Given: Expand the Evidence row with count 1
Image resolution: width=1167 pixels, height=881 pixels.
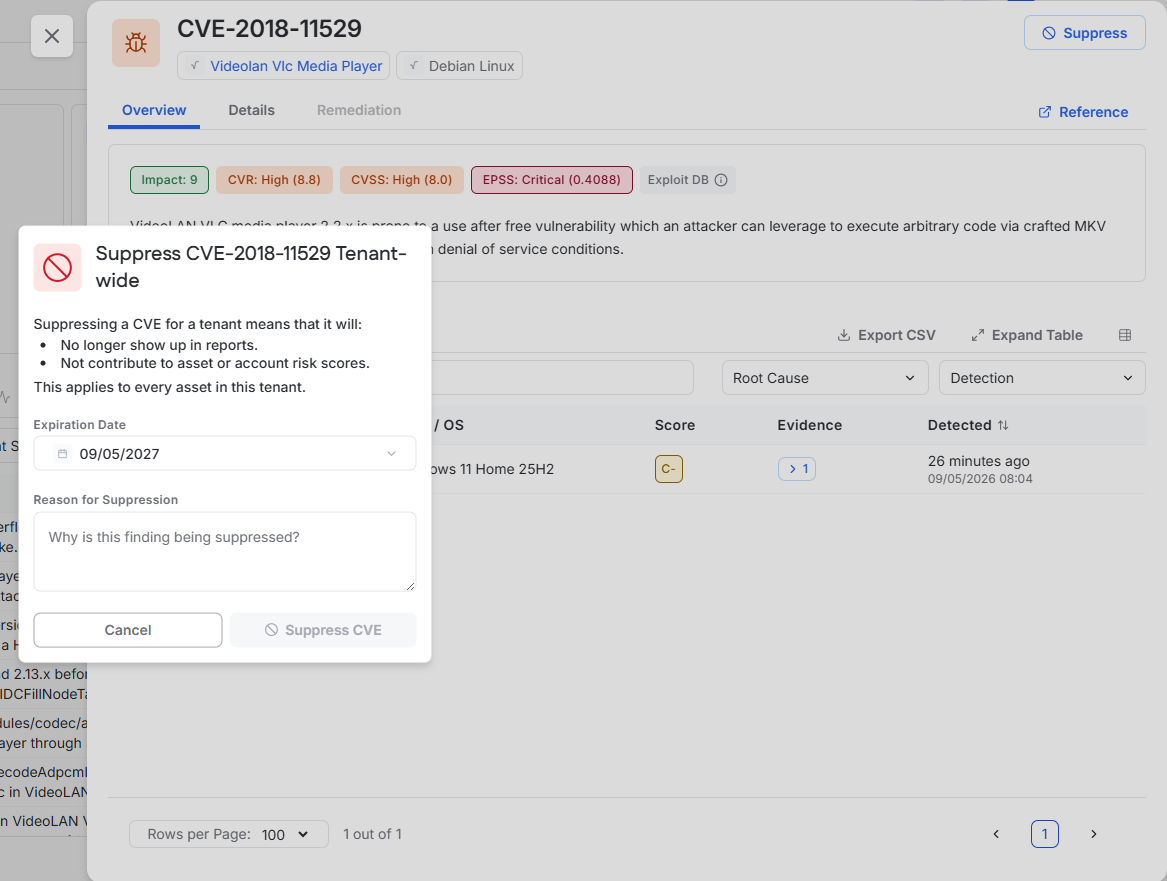Looking at the screenshot, I should click(797, 469).
